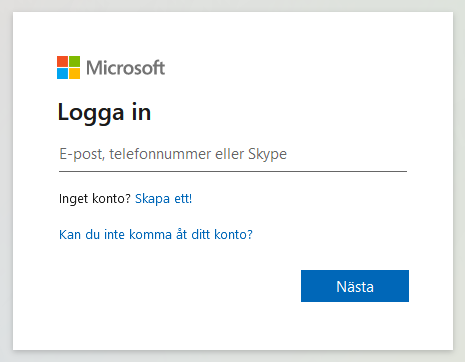
Task: Click the Microsoft four-square logo
Action: coord(68,67)
